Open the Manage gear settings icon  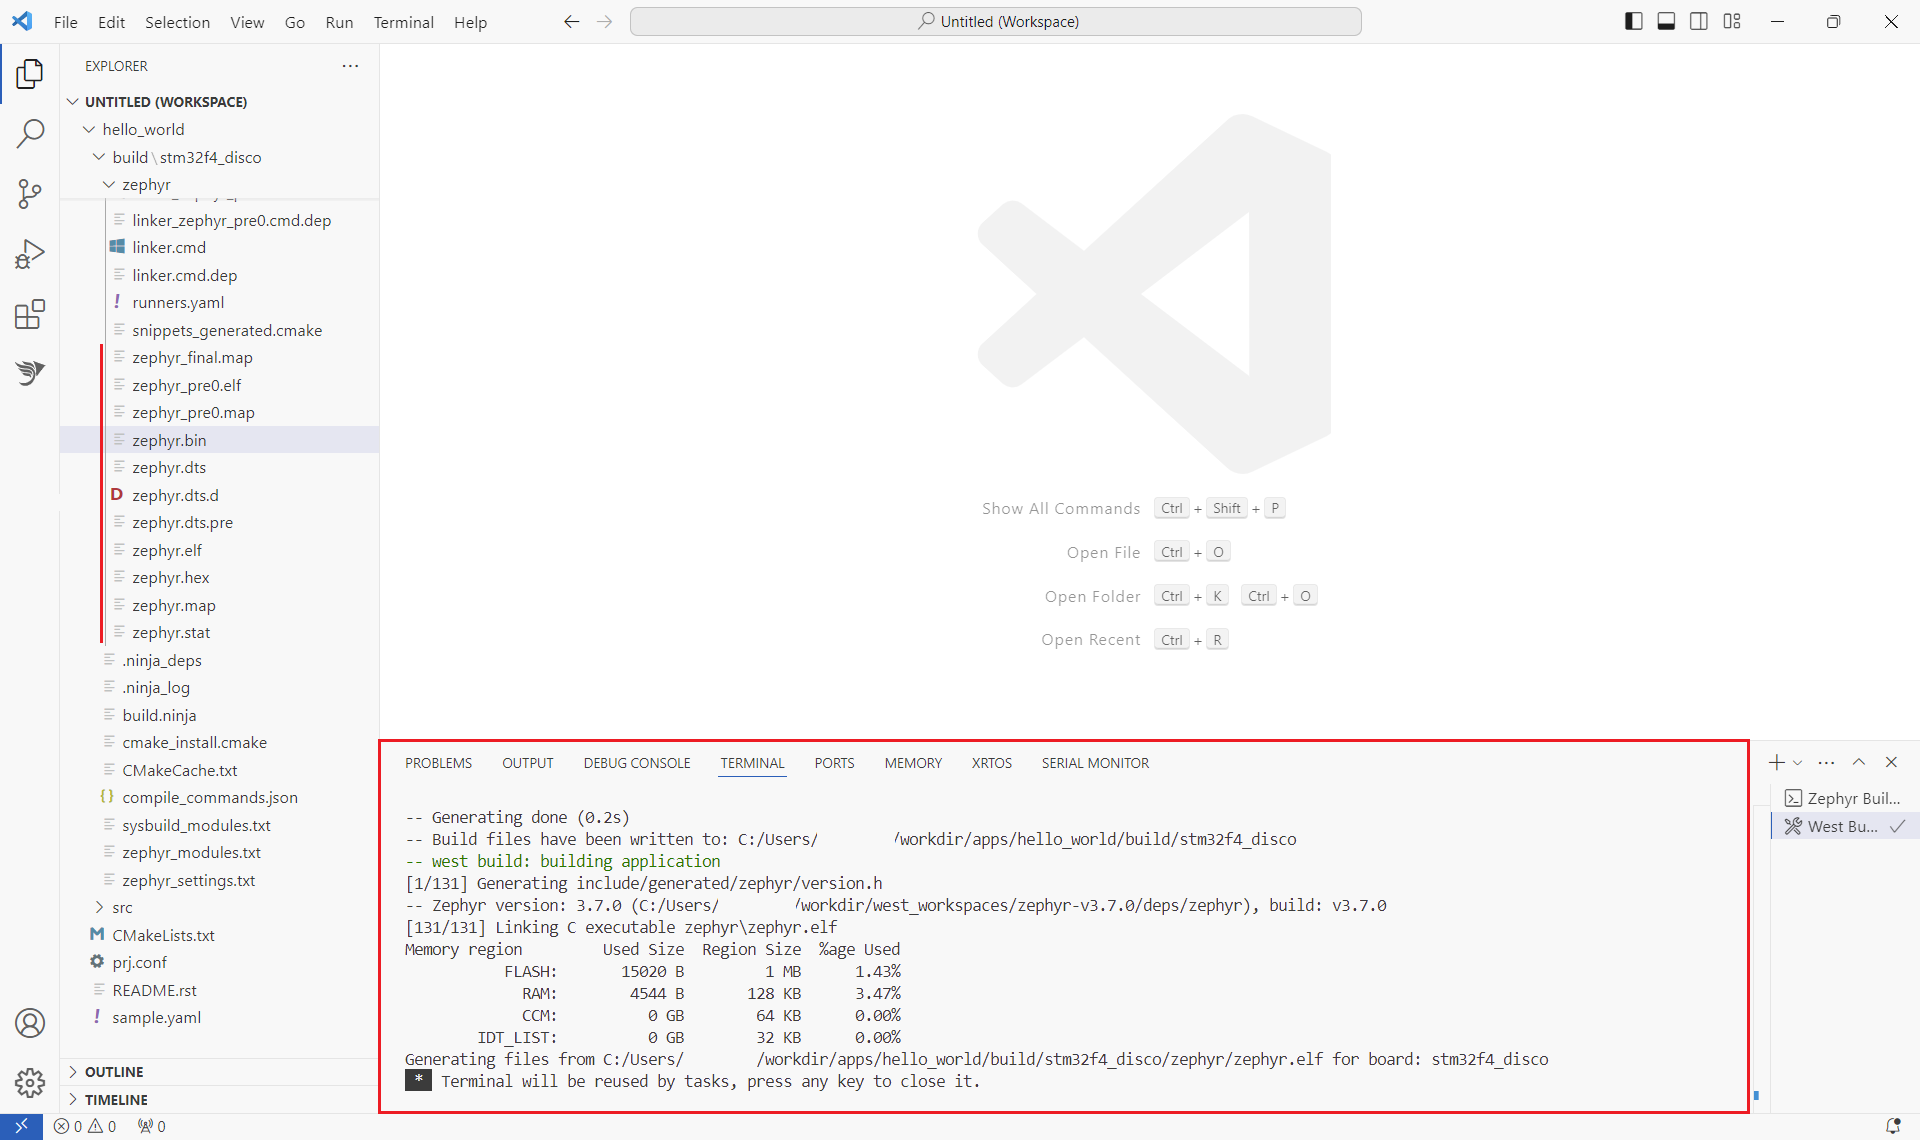coord(30,1082)
